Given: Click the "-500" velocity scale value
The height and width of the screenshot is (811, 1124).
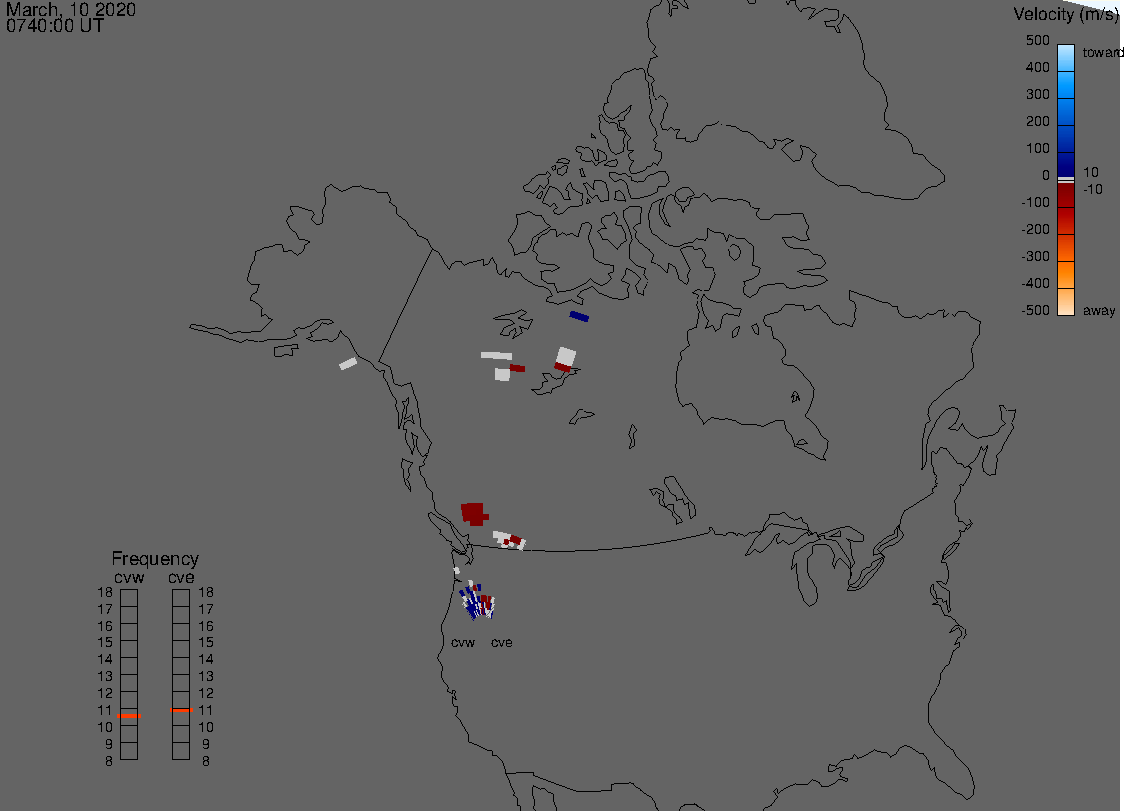Looking at the screenshot, I should point(1035,310).
